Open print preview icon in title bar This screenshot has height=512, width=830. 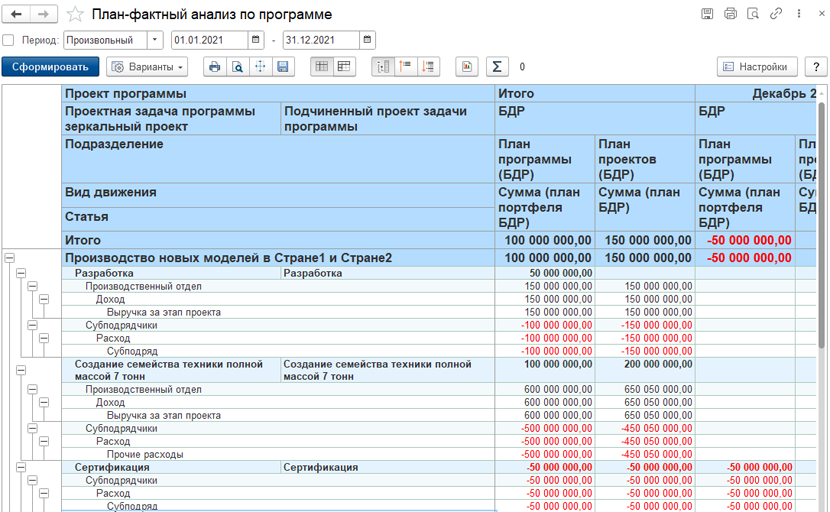coord(753,14)
